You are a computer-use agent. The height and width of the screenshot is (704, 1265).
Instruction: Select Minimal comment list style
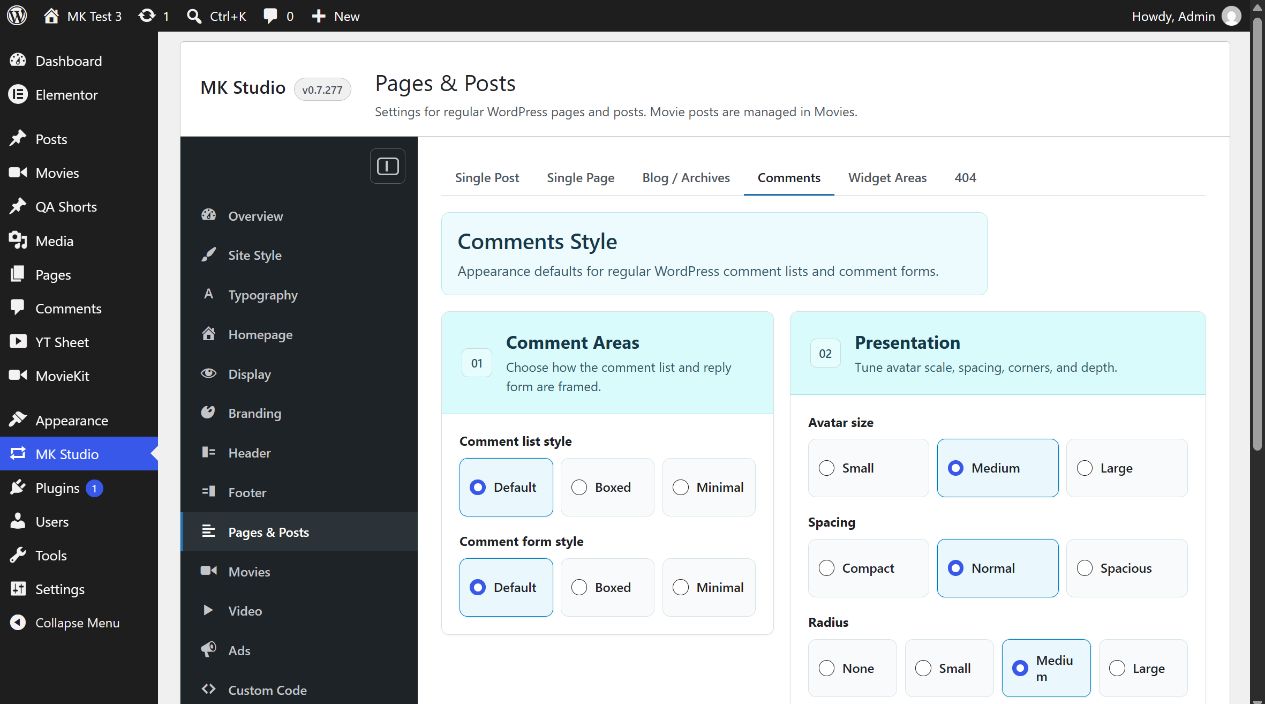point(709,487)
